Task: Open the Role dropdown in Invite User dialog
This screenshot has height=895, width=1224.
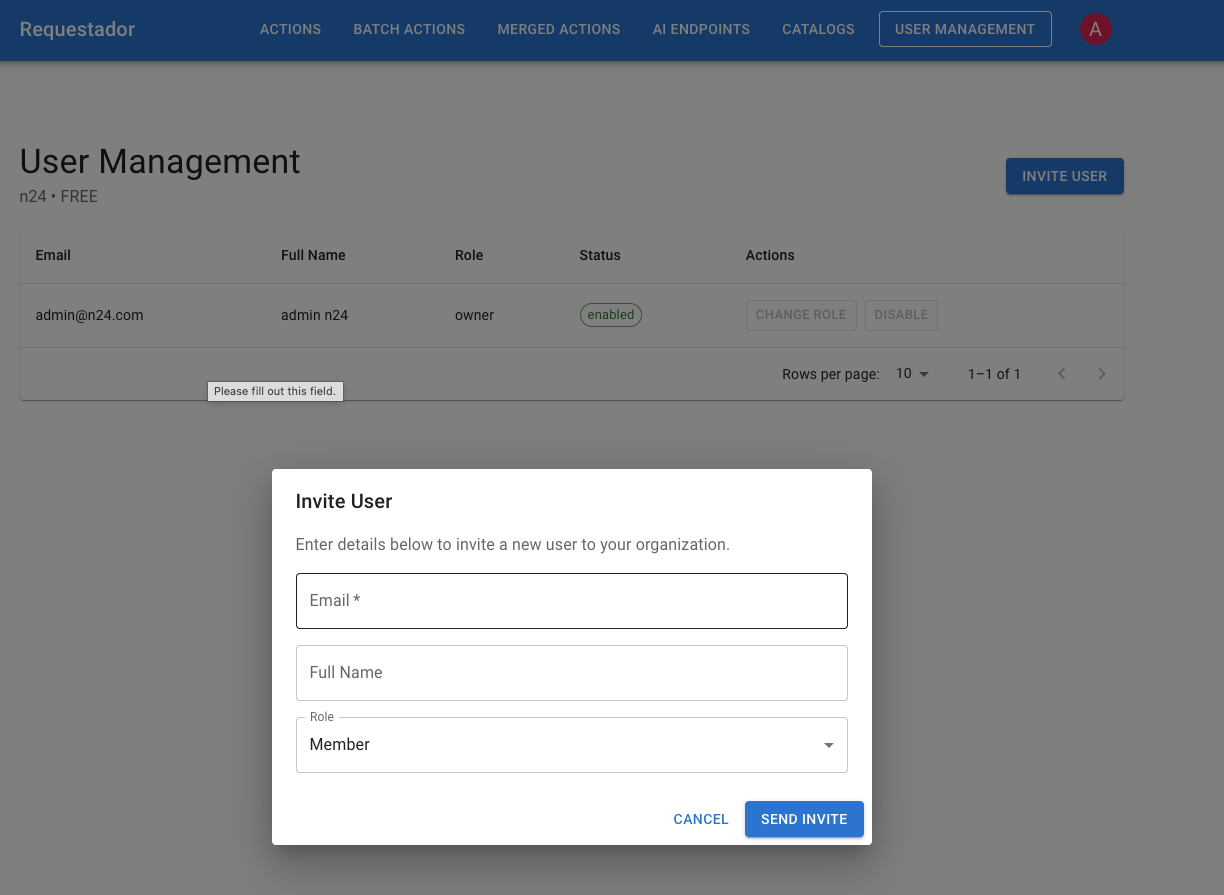Action: coord(571,745)
